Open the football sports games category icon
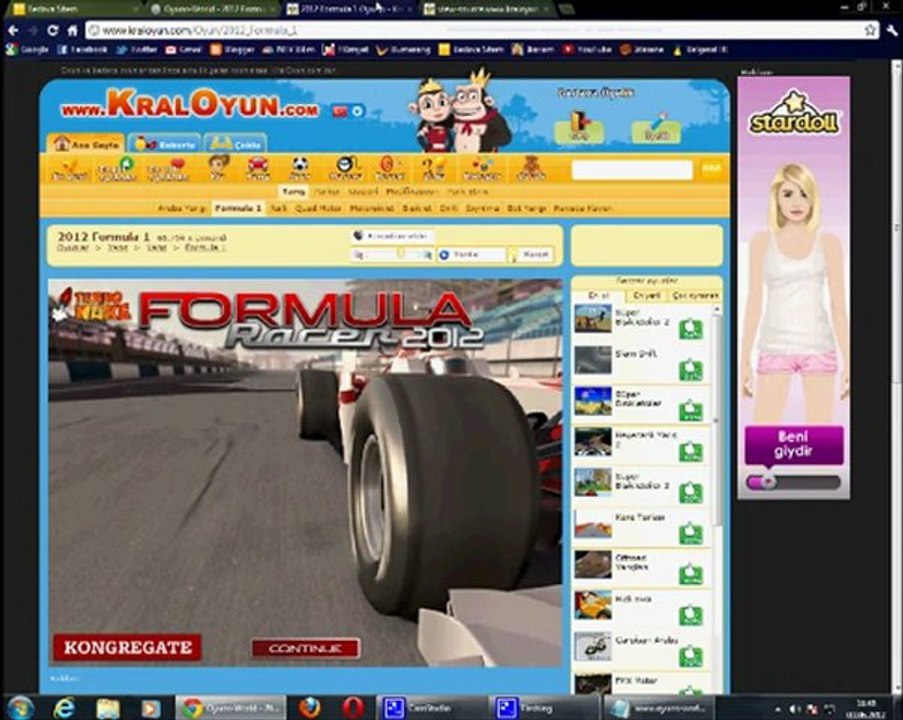The image size is (903, 720). click(299, 169)
